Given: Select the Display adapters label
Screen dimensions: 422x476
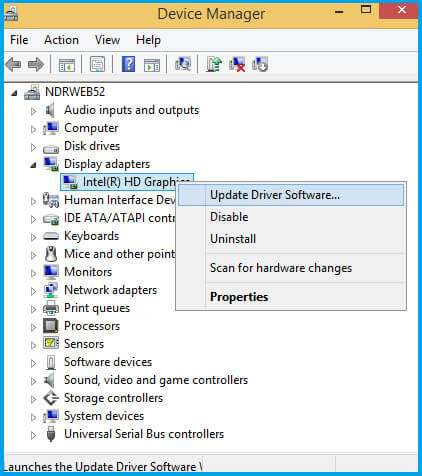Looking at the screenshot, I should coord(107,164).
